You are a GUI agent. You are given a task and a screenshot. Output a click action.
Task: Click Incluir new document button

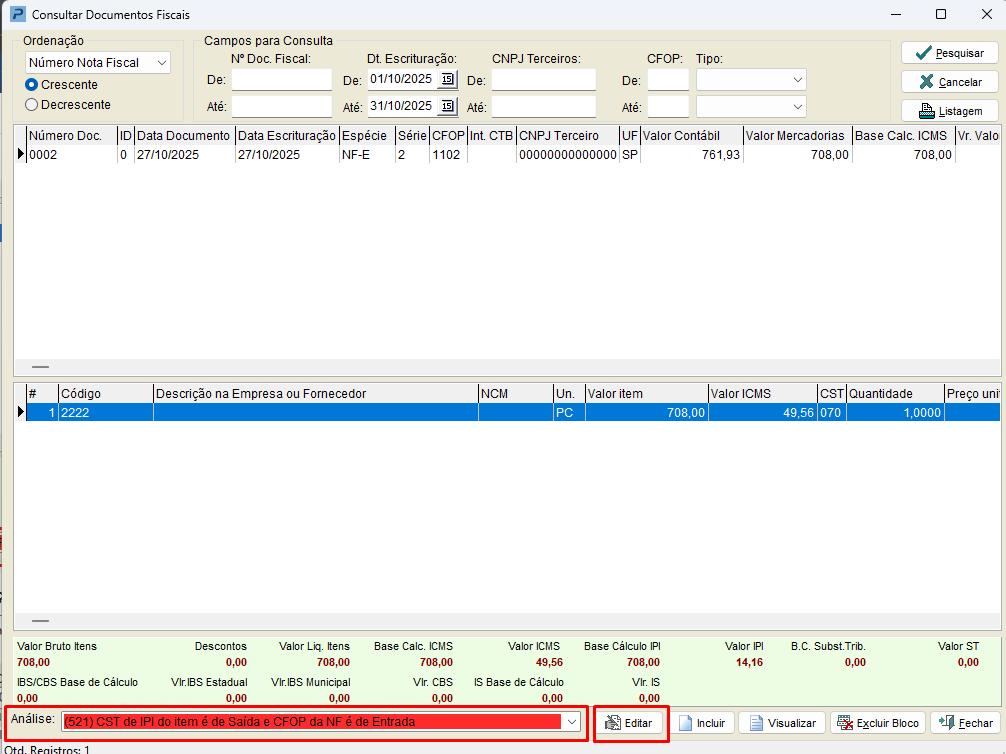pyautogui.click(x=701, y=723)
